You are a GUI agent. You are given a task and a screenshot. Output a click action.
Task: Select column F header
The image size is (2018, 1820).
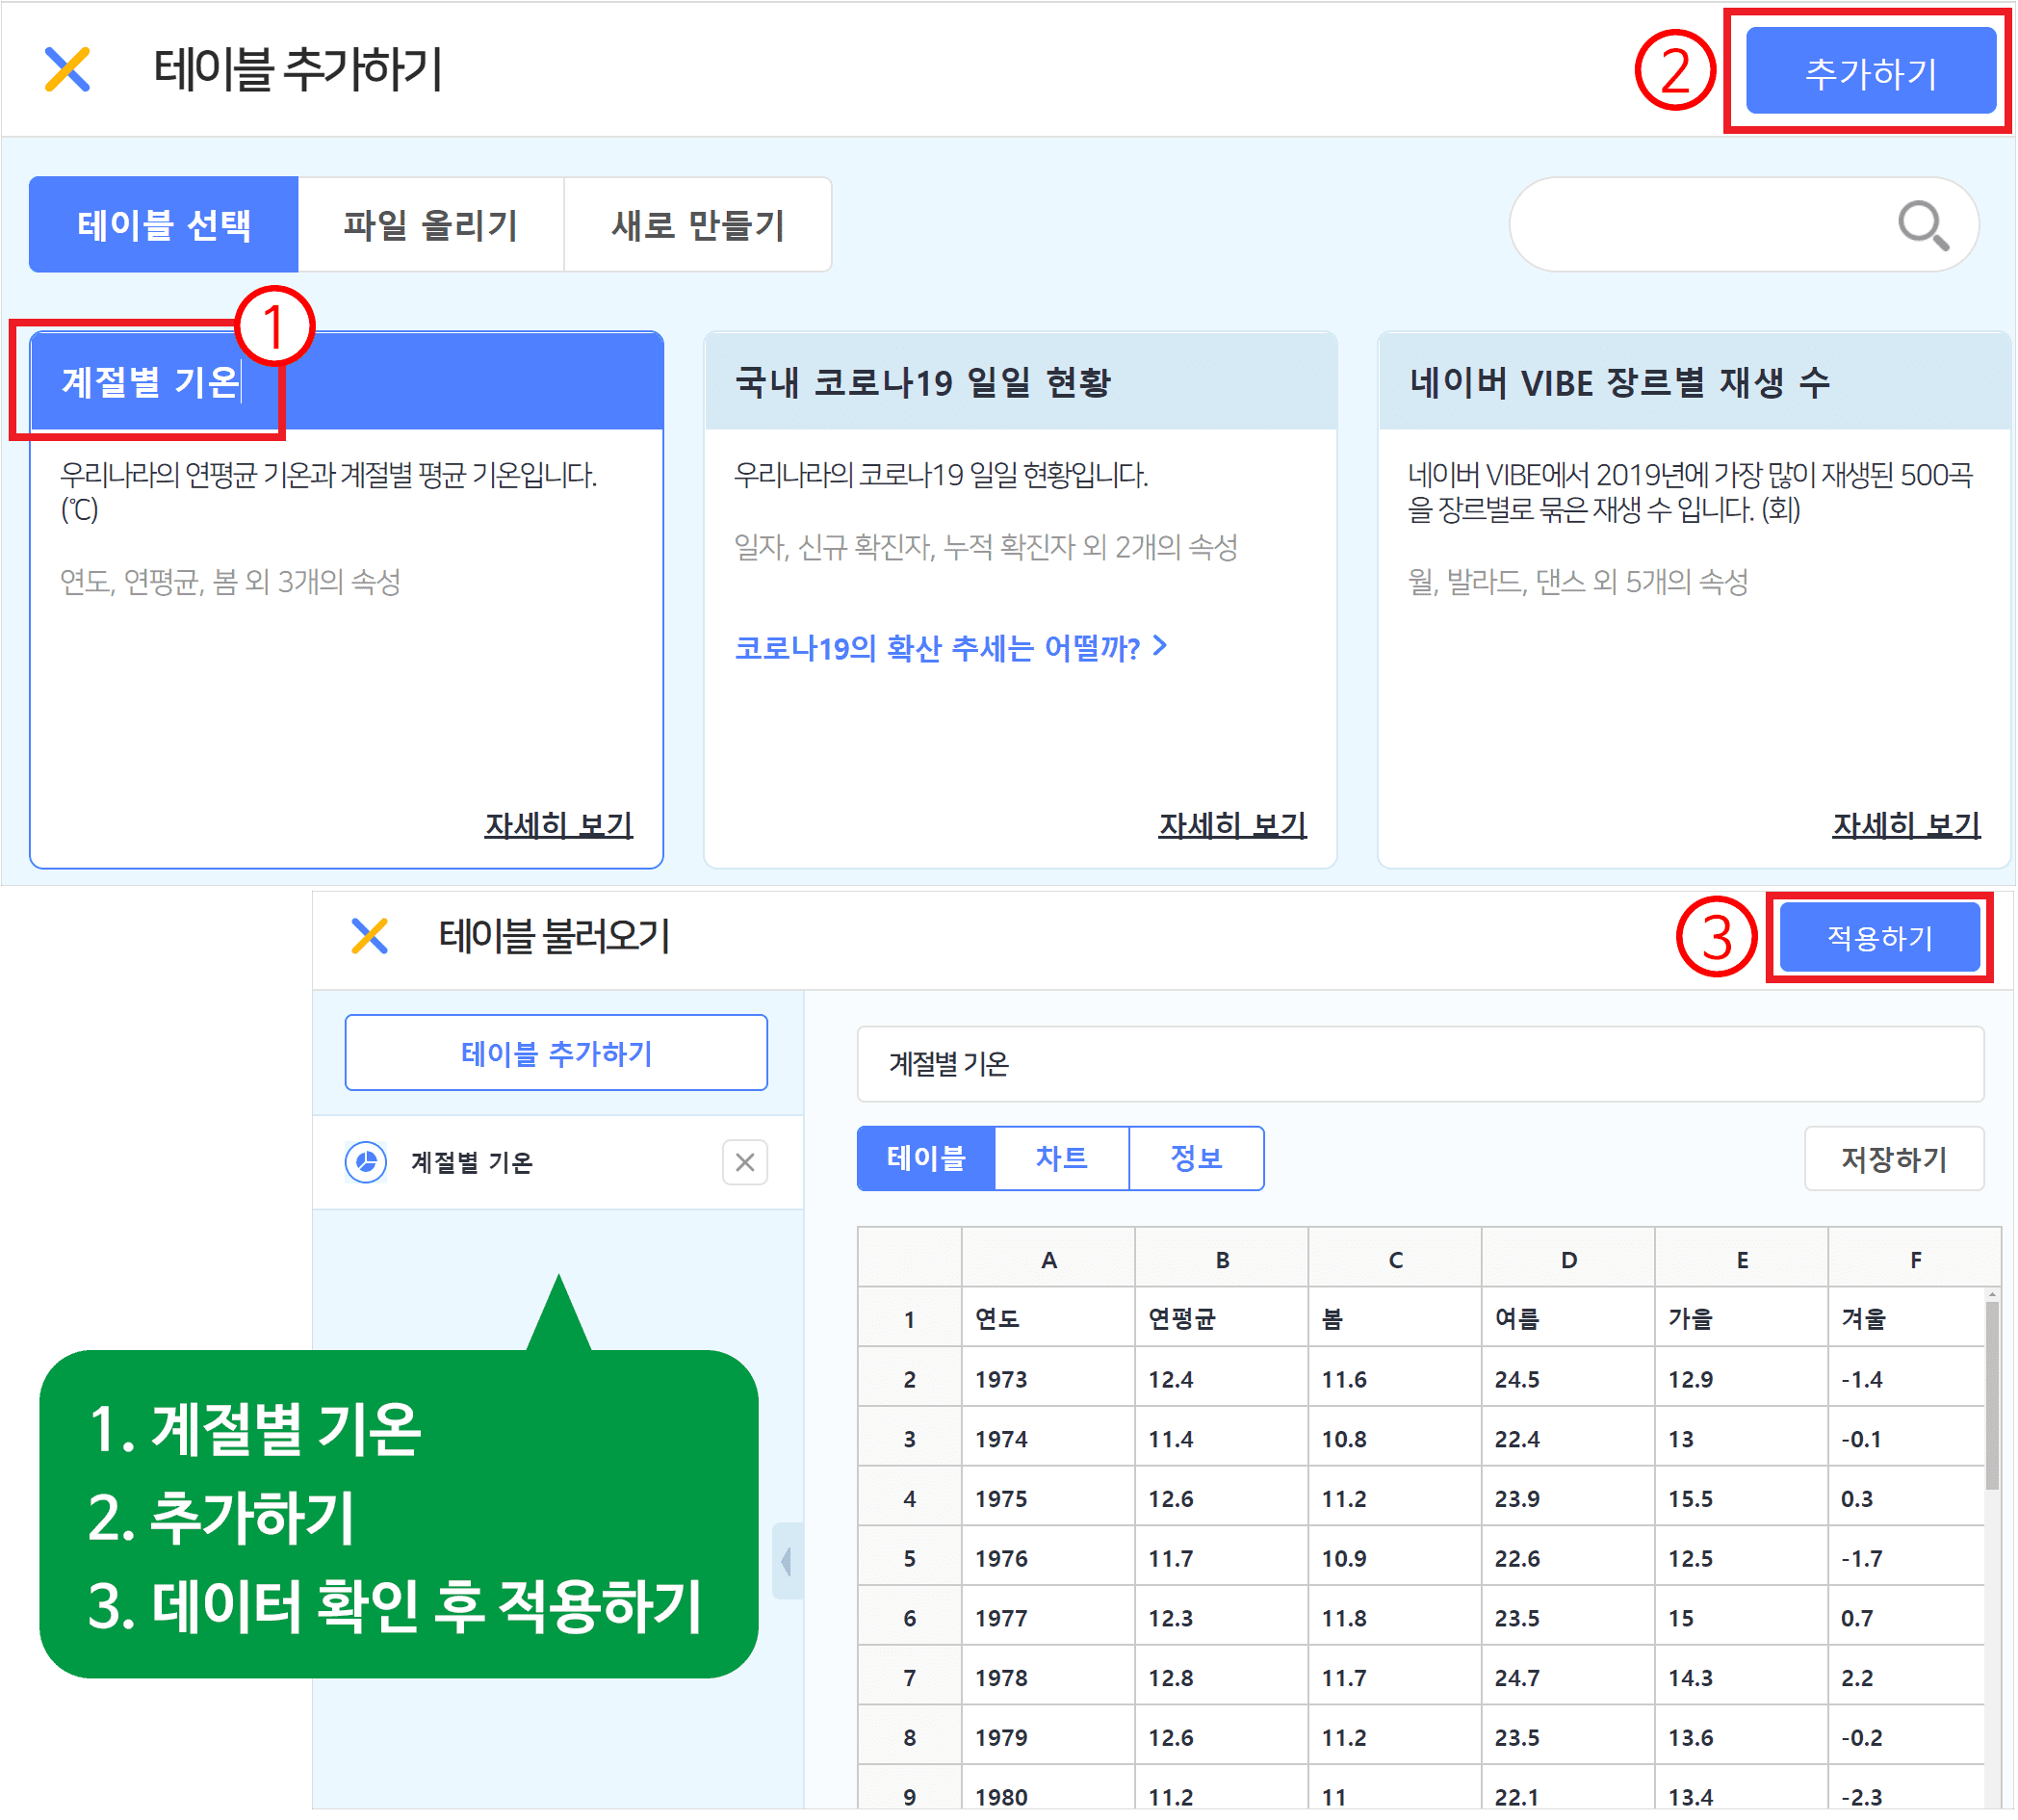(1916, 1259)
